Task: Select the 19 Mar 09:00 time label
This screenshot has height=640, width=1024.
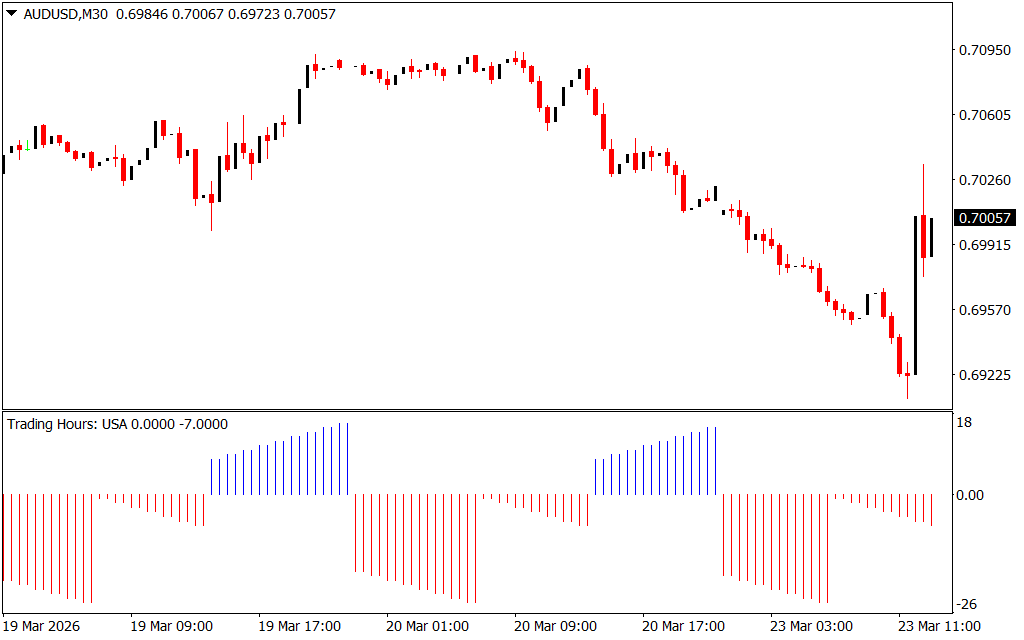Action: pos(171,626)
